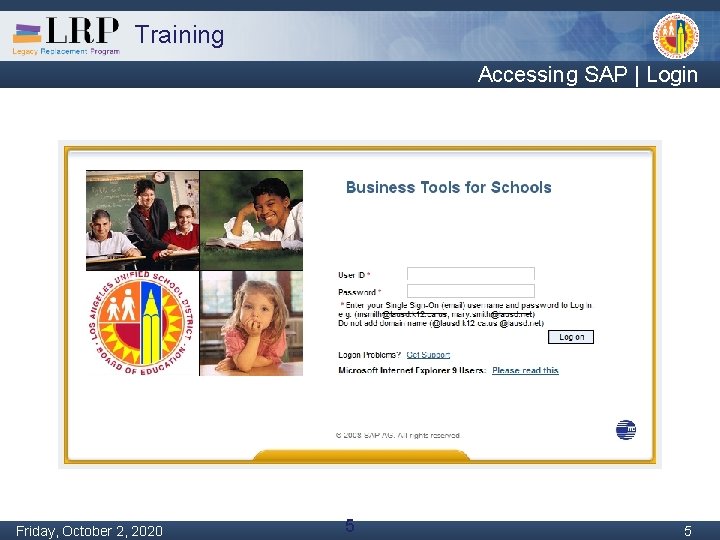Click the Logon Problems? label
Screen dimensions: 720x540
tap(370, 355)
